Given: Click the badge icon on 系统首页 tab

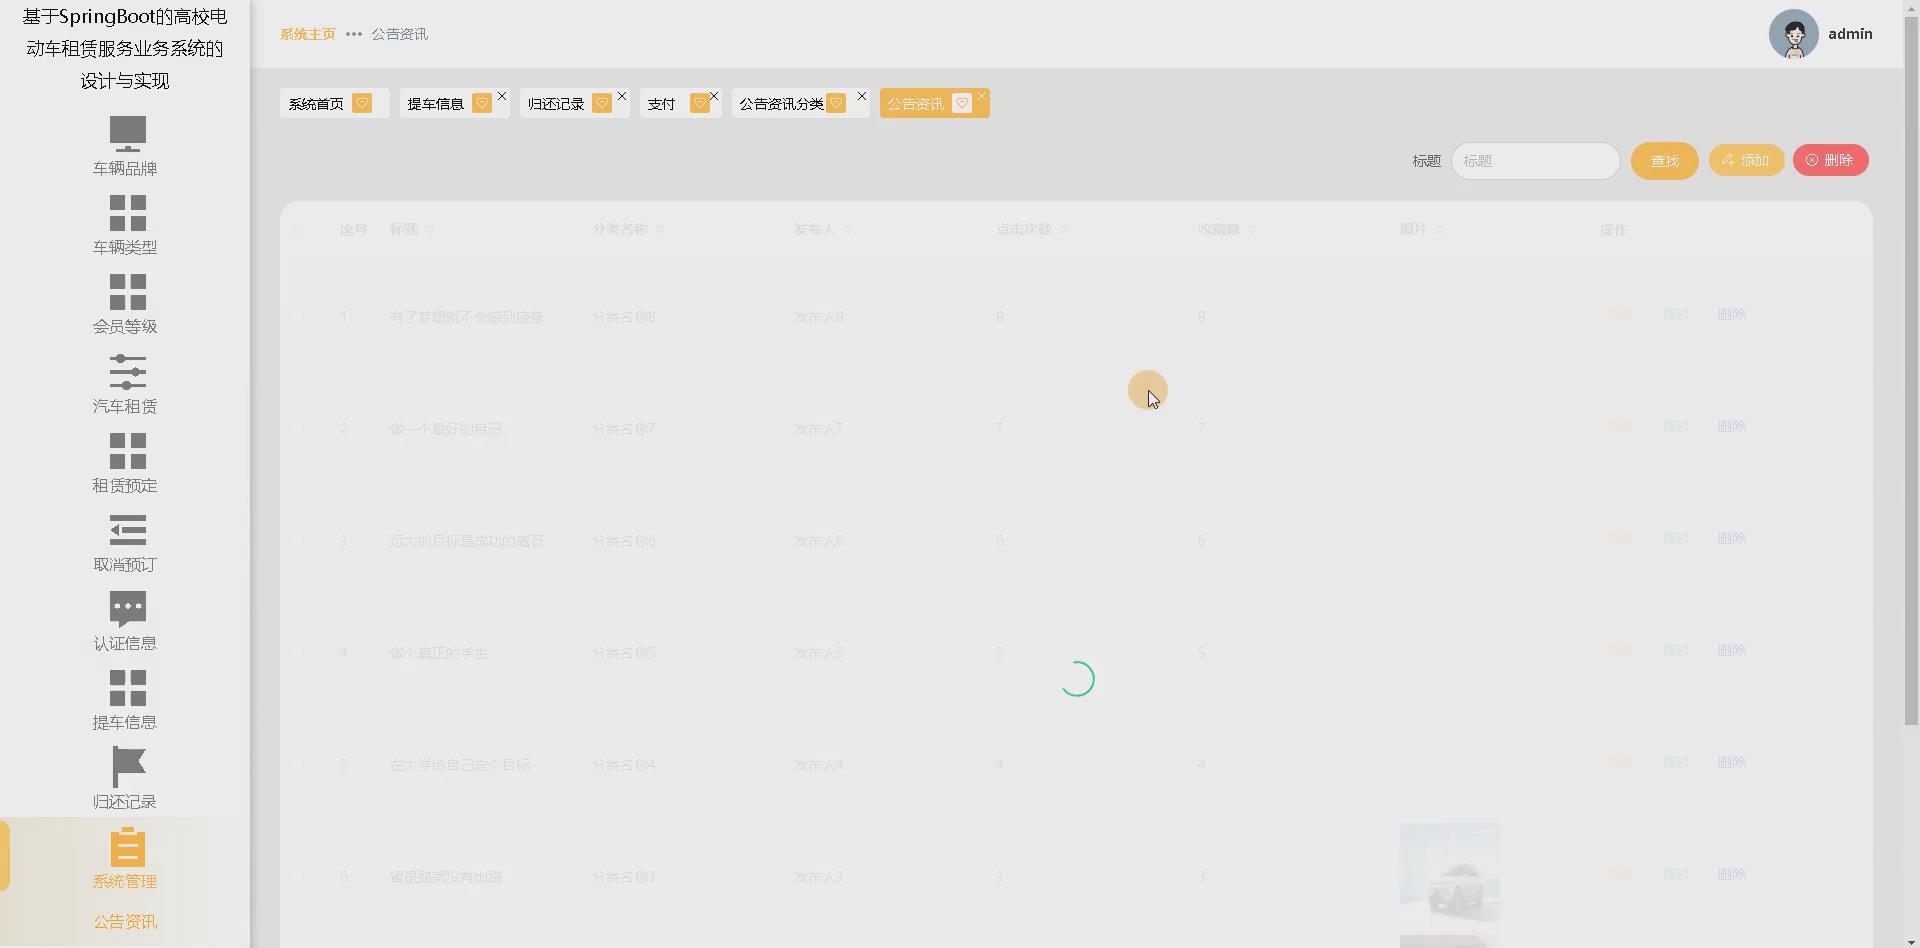Looking at the screenshot, I should (x=362, y=103).
